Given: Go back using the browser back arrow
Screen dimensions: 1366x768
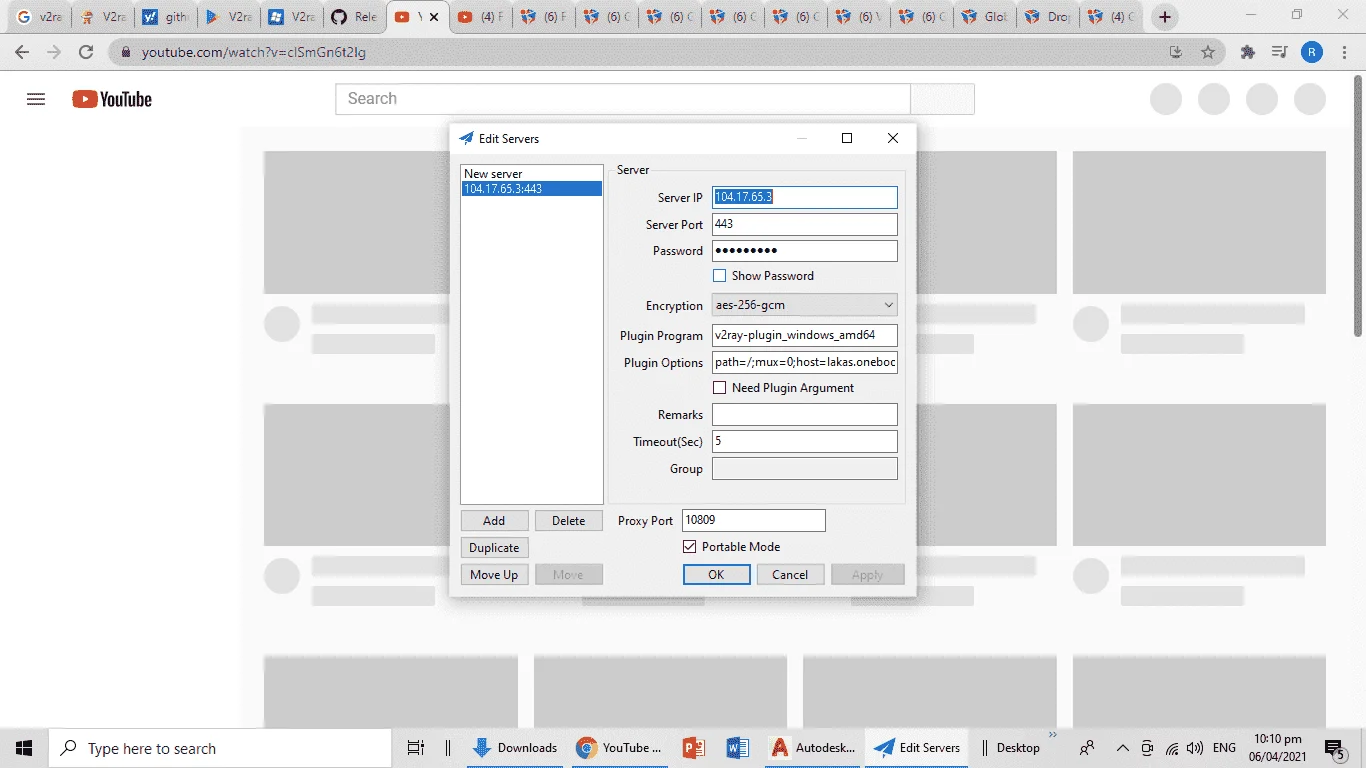Looking at the screenshot, I should pos(22,52).
